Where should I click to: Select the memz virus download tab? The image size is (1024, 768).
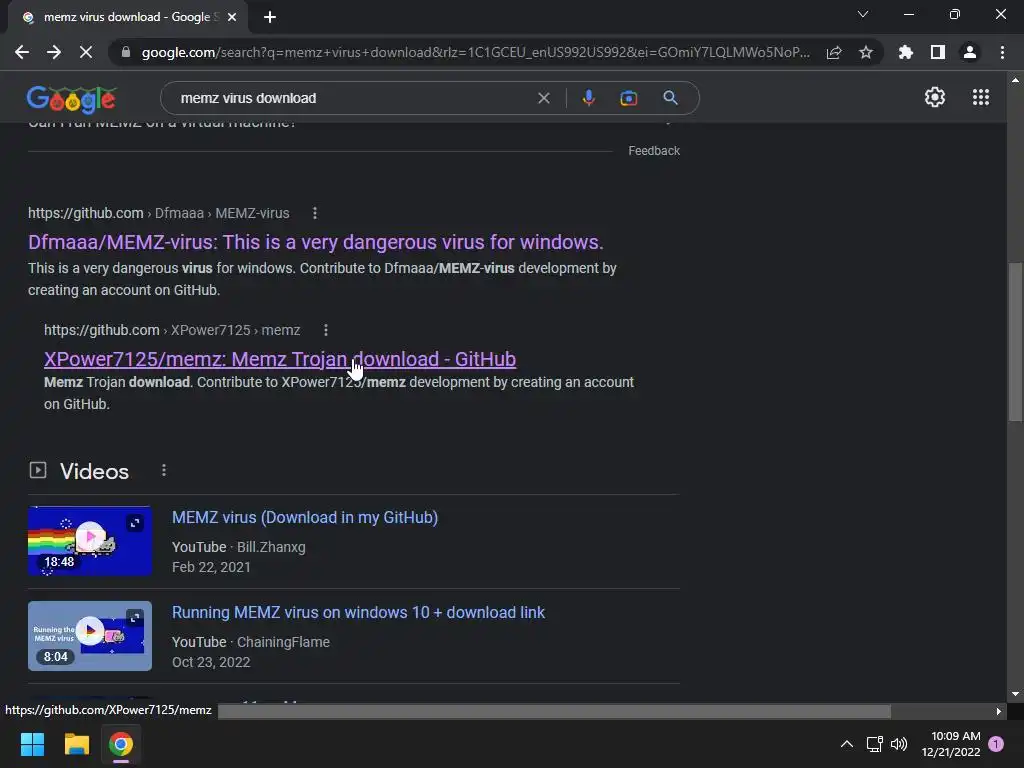127,17
